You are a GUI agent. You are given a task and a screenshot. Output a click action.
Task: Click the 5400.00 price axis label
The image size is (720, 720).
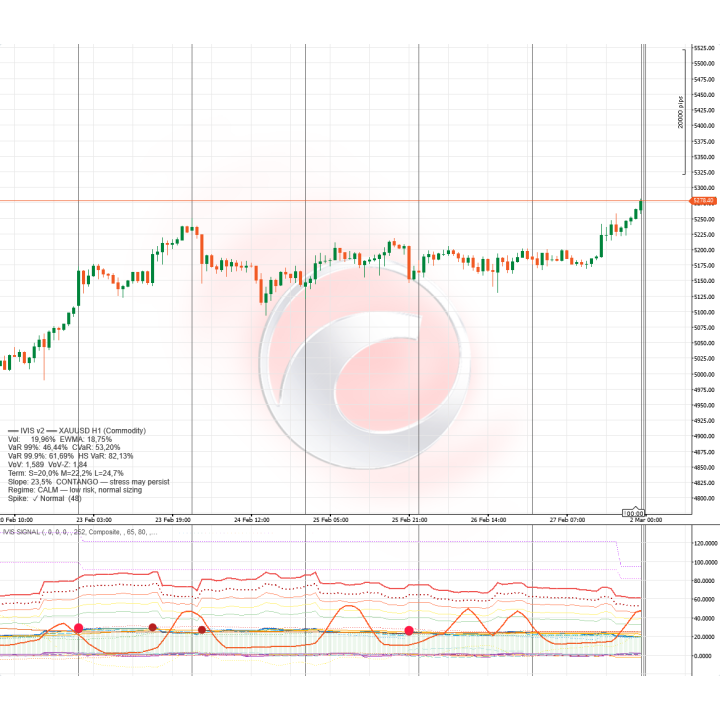point(704,126)
